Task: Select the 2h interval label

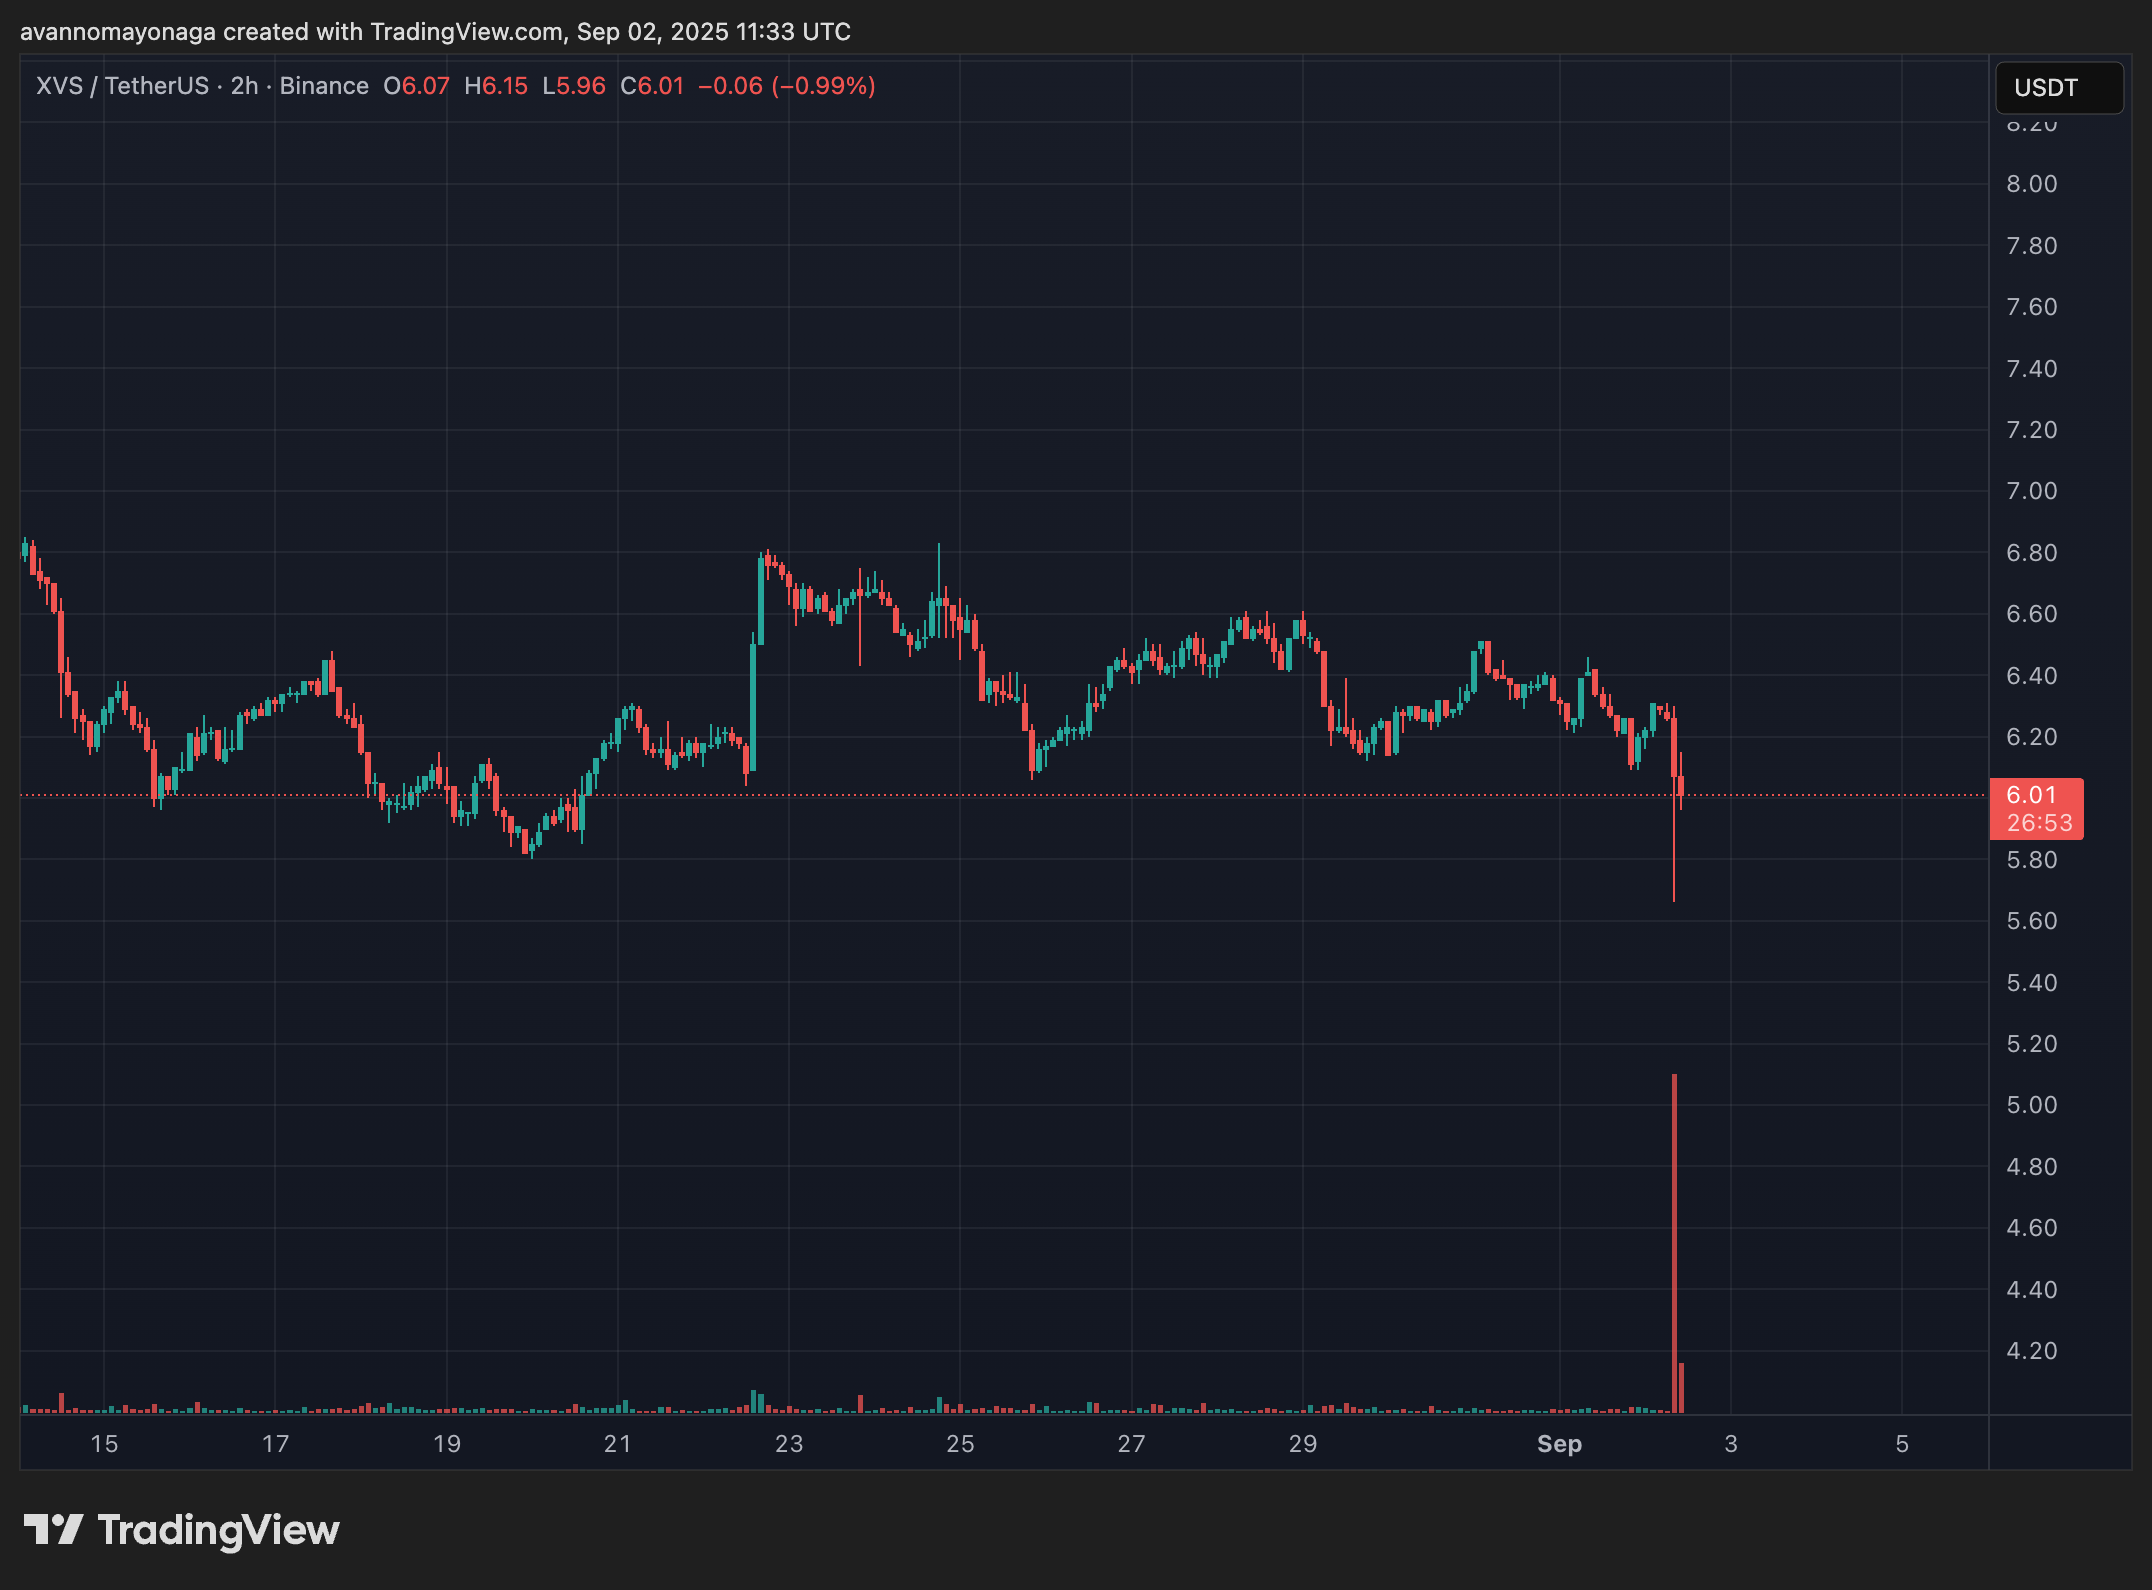Action: click(x=244, y=86)
